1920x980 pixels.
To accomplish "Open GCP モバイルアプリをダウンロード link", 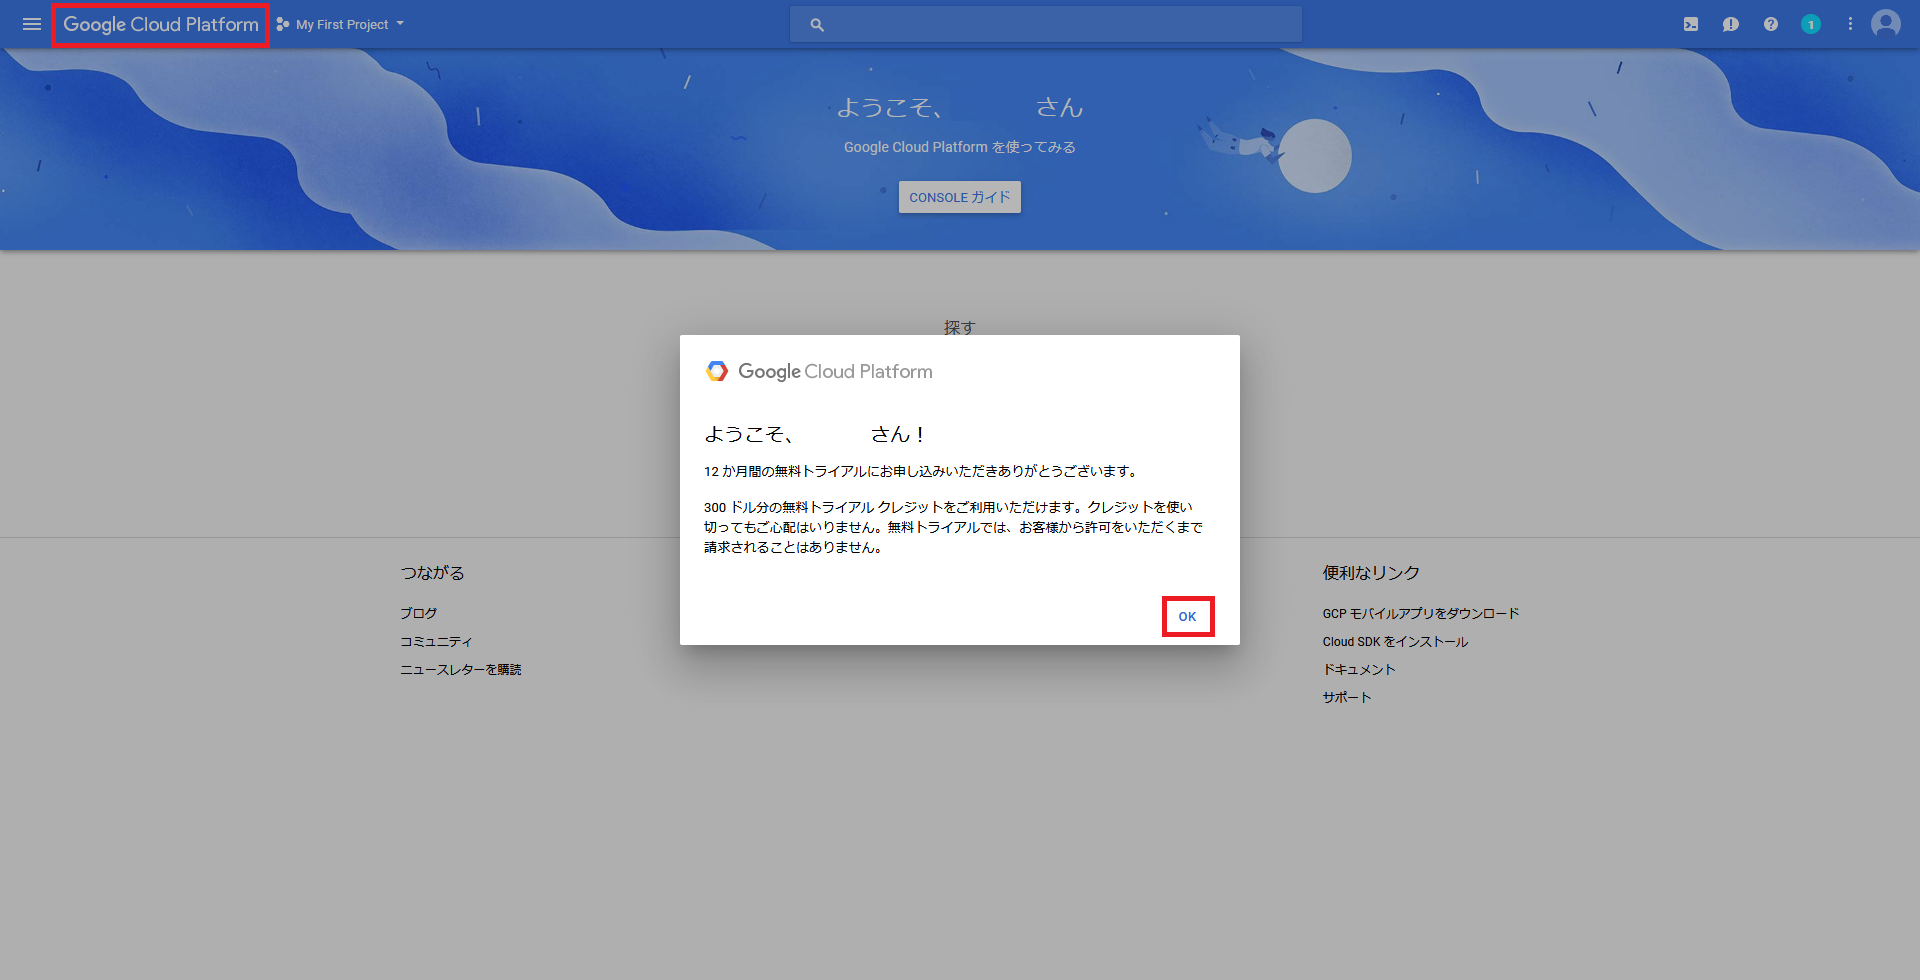I will 1421,613.
